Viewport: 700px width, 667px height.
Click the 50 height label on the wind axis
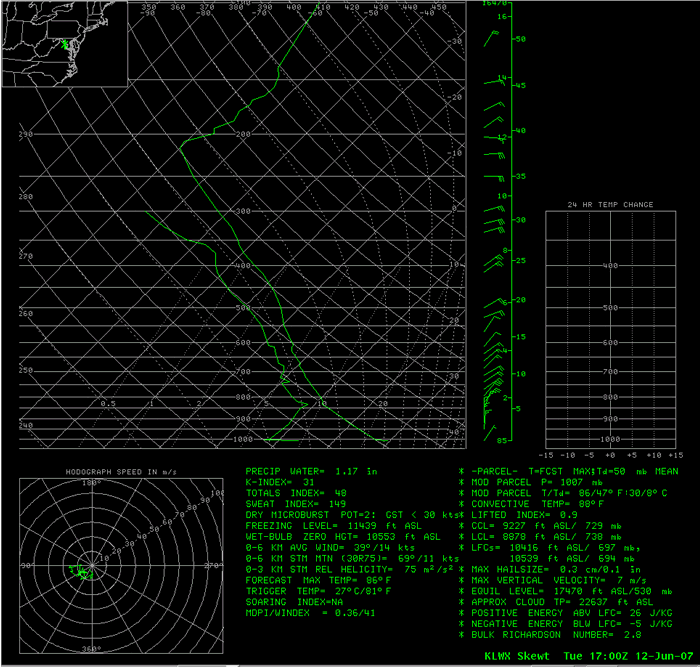tap(521, 39)
